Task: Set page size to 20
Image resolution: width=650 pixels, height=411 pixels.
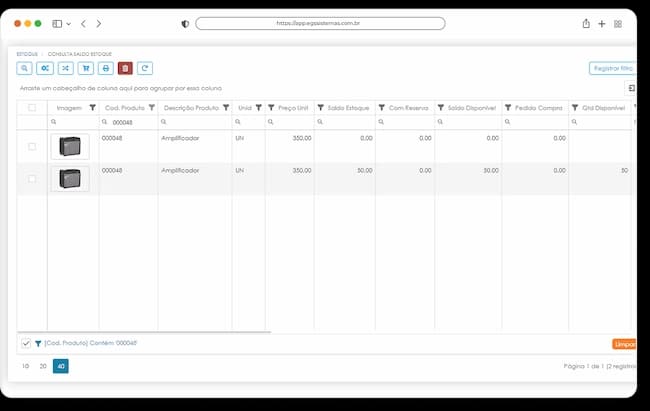Action: pyautogui.click(x=43, y=366)
